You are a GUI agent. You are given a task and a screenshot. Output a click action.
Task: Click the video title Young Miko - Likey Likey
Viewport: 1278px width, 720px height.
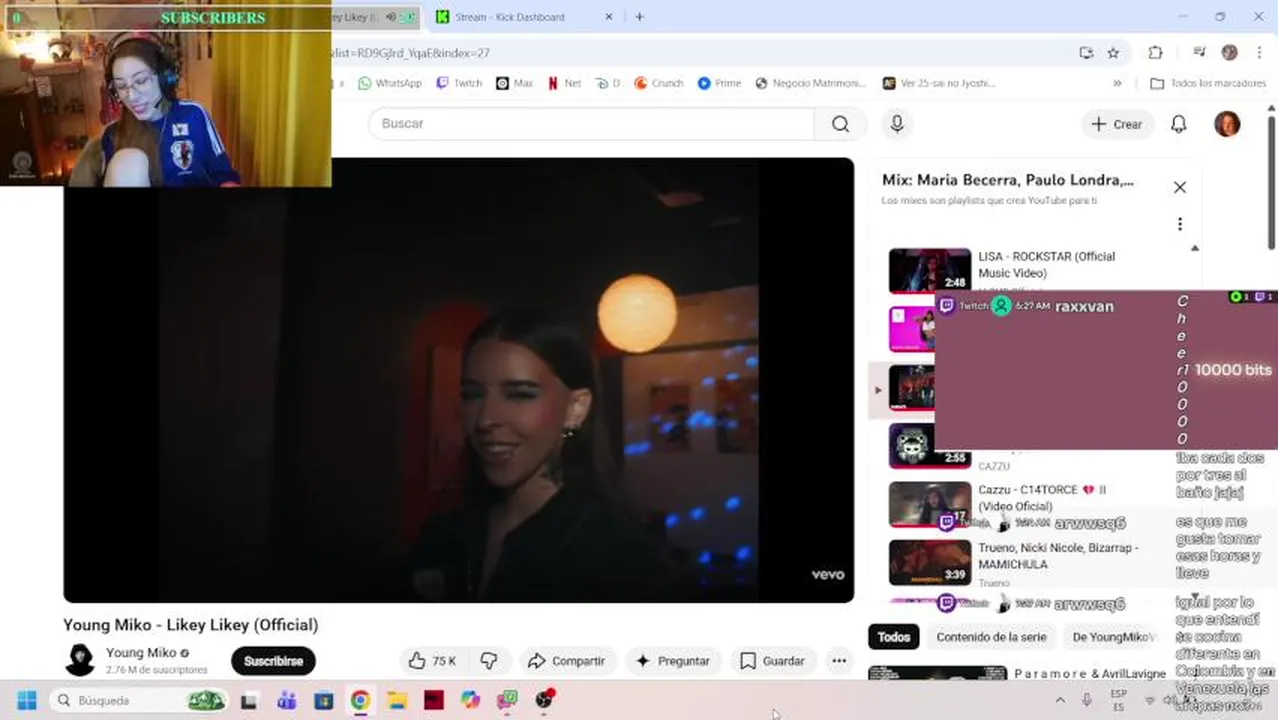(x=191, y=625)
